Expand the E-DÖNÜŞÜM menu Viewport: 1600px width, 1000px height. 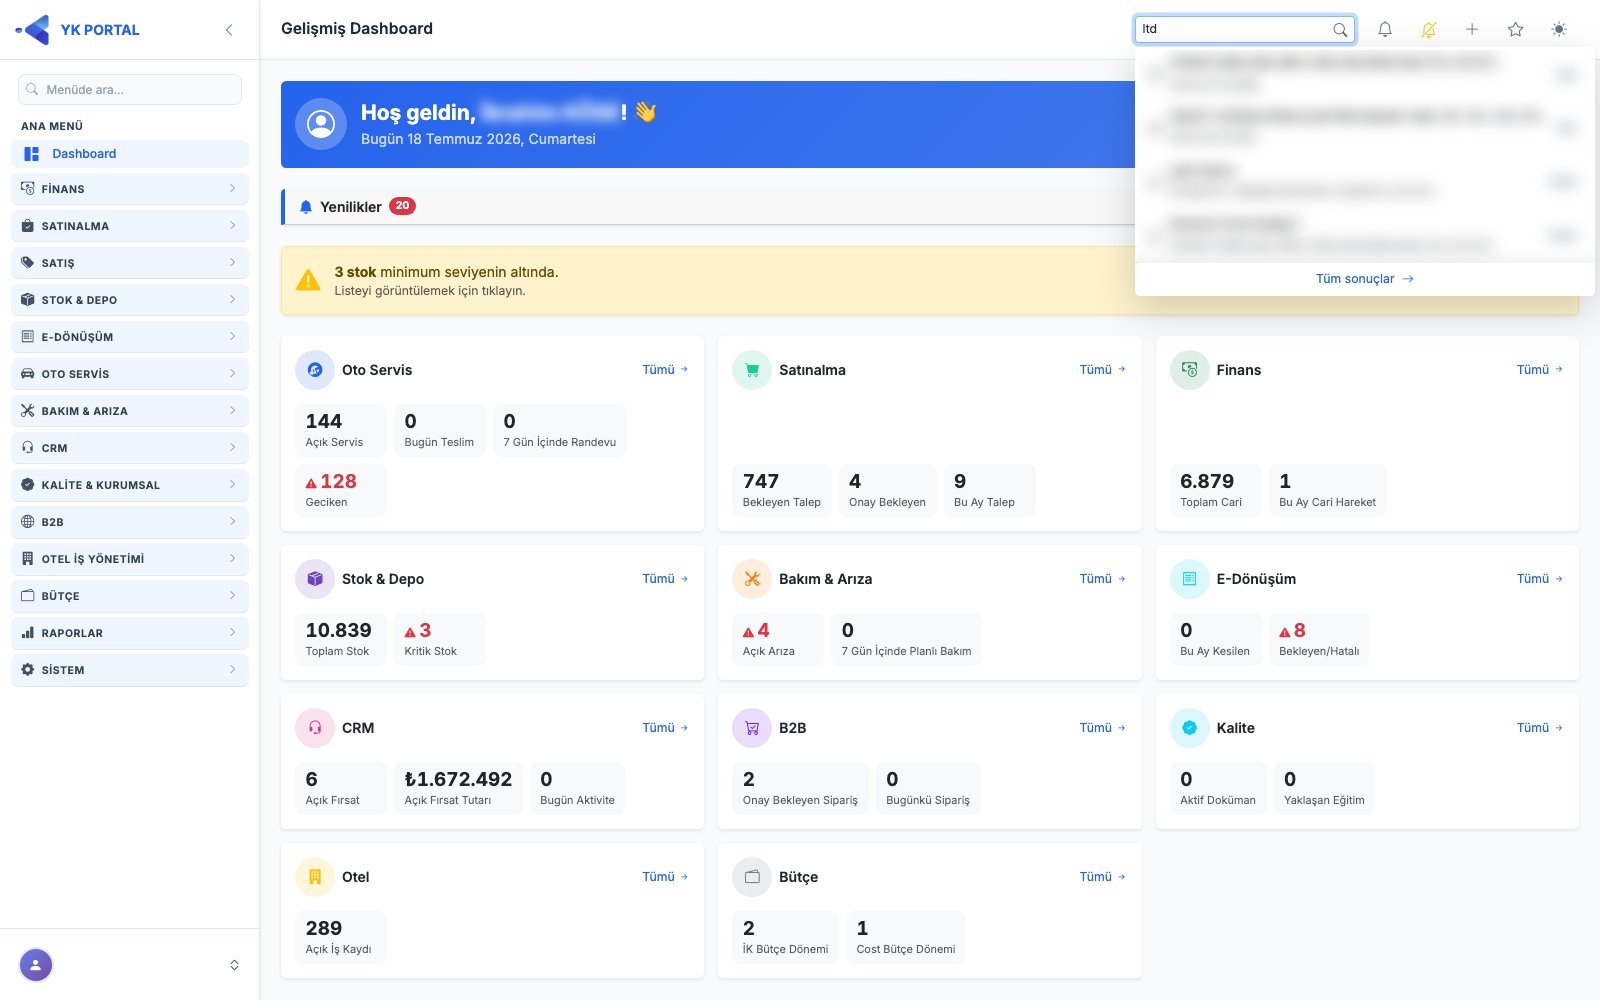pos(130,337)
